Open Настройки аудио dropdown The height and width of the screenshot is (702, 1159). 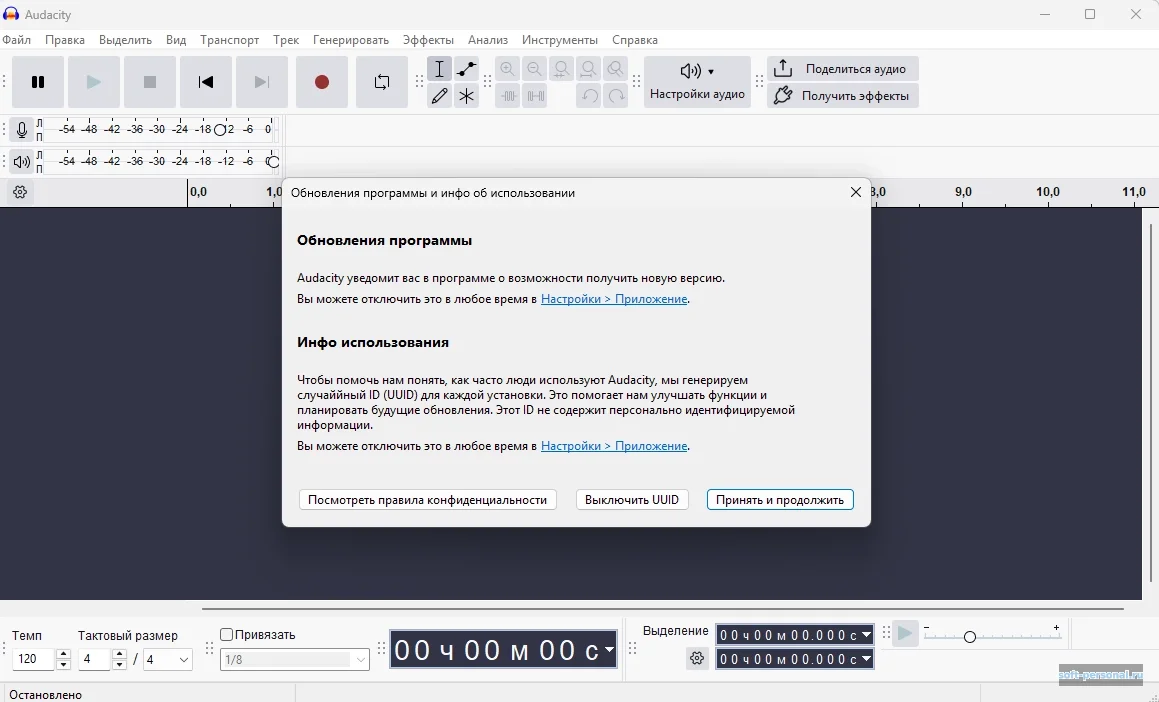[697, 82]
